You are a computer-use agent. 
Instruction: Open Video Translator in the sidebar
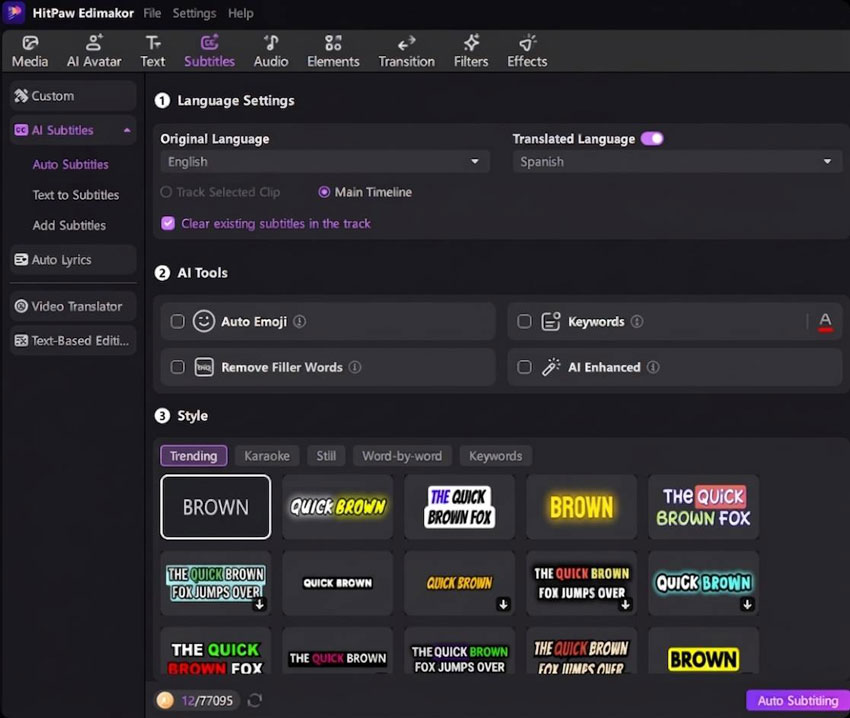click(x=73, y=306)
